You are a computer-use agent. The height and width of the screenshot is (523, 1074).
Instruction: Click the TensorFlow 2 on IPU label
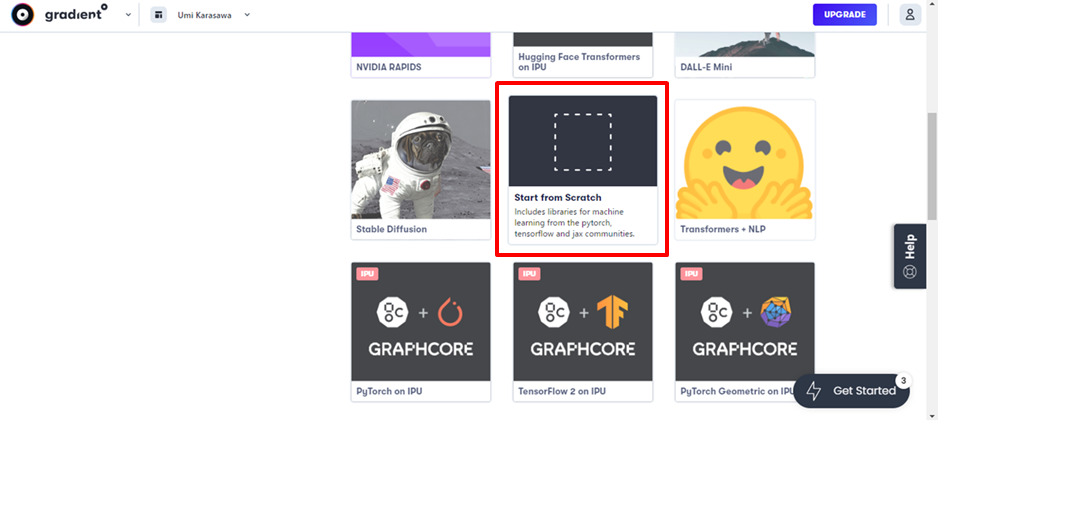click(562, 392)
